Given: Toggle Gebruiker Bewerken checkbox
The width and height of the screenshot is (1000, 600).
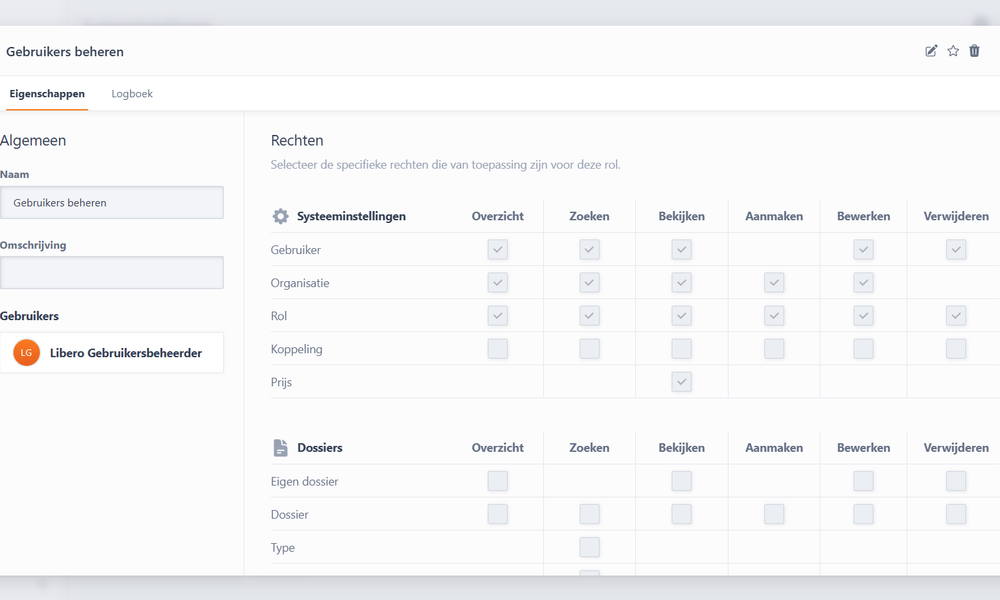Looking at the screenshot, I should [864, 249].
